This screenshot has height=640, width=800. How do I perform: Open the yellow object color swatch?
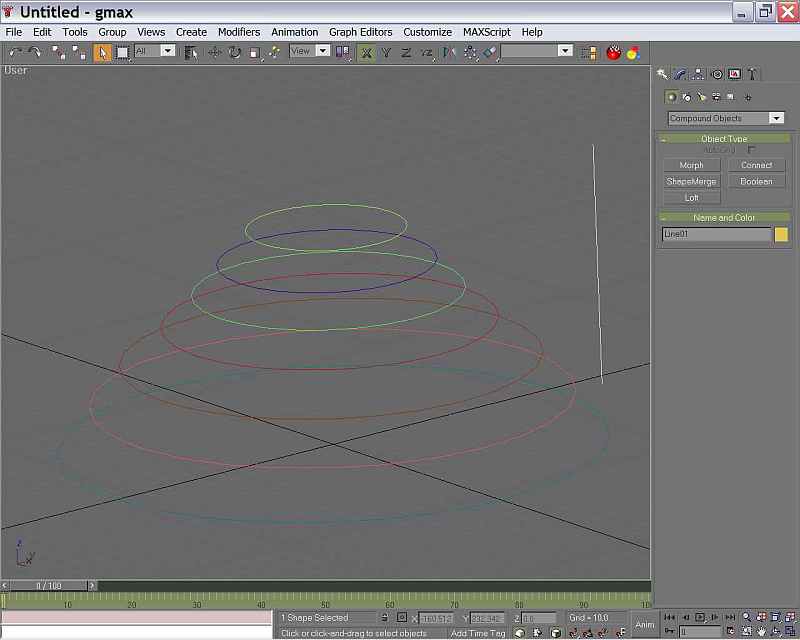coord(781,234)
